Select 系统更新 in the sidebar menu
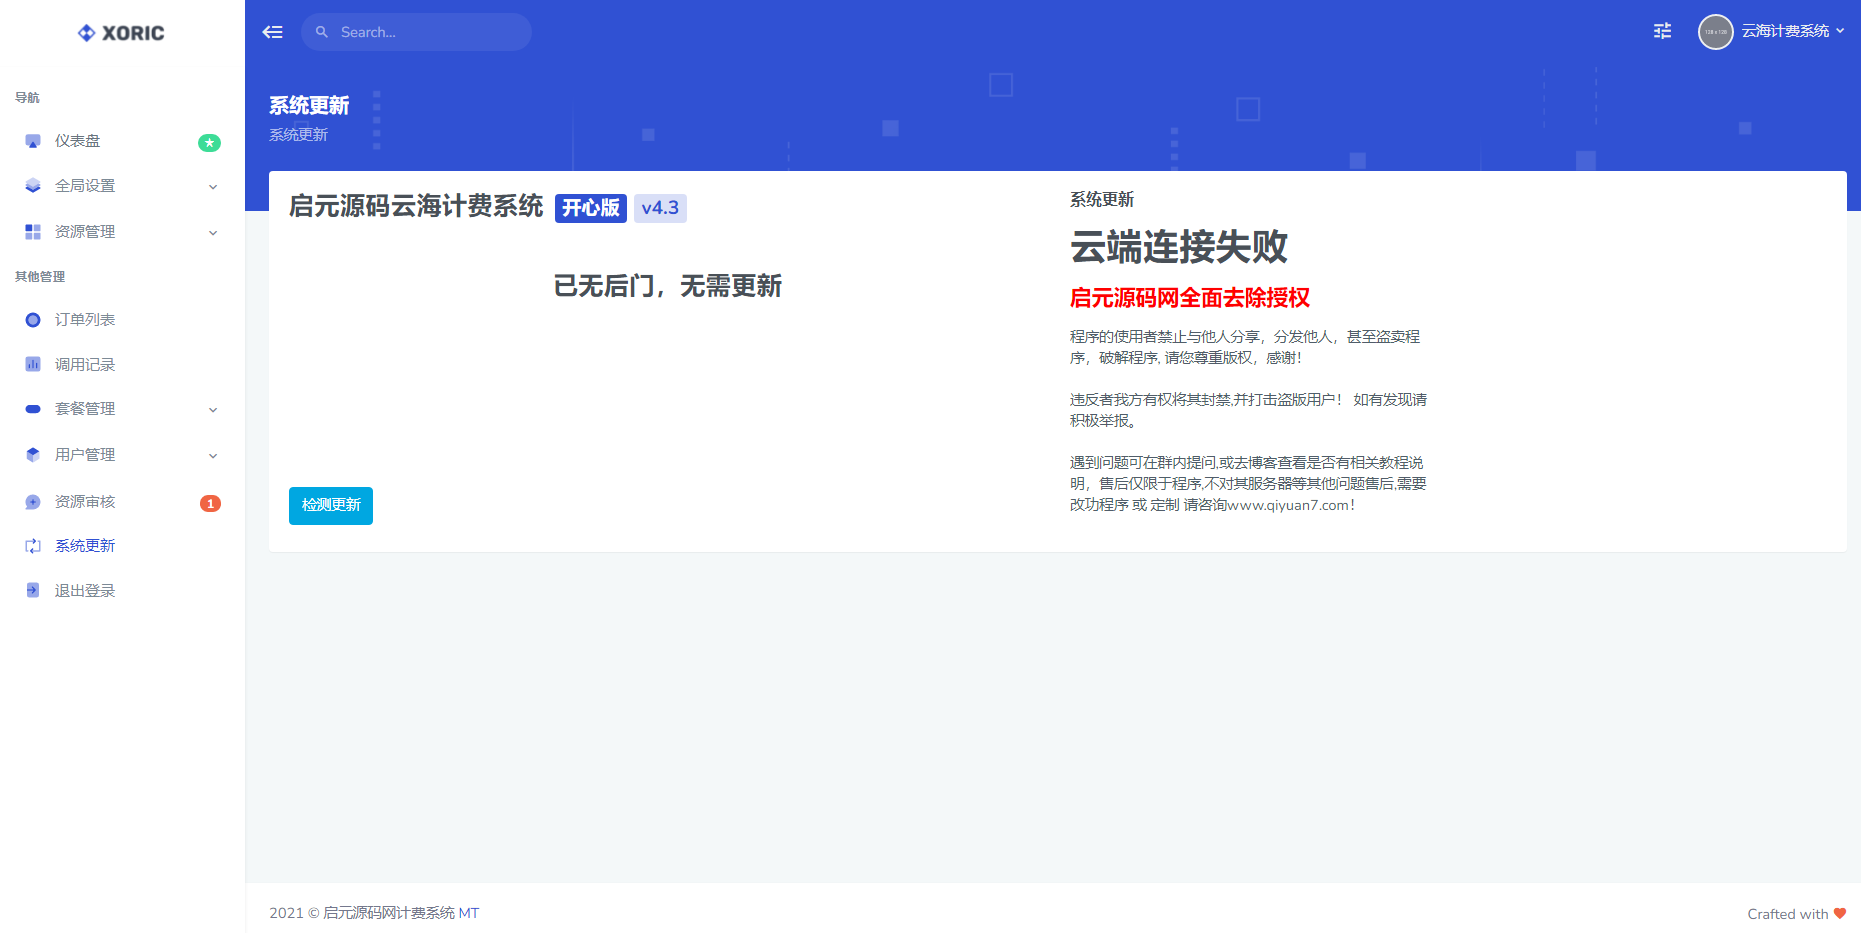1861x933 pixels. point(85,546)
